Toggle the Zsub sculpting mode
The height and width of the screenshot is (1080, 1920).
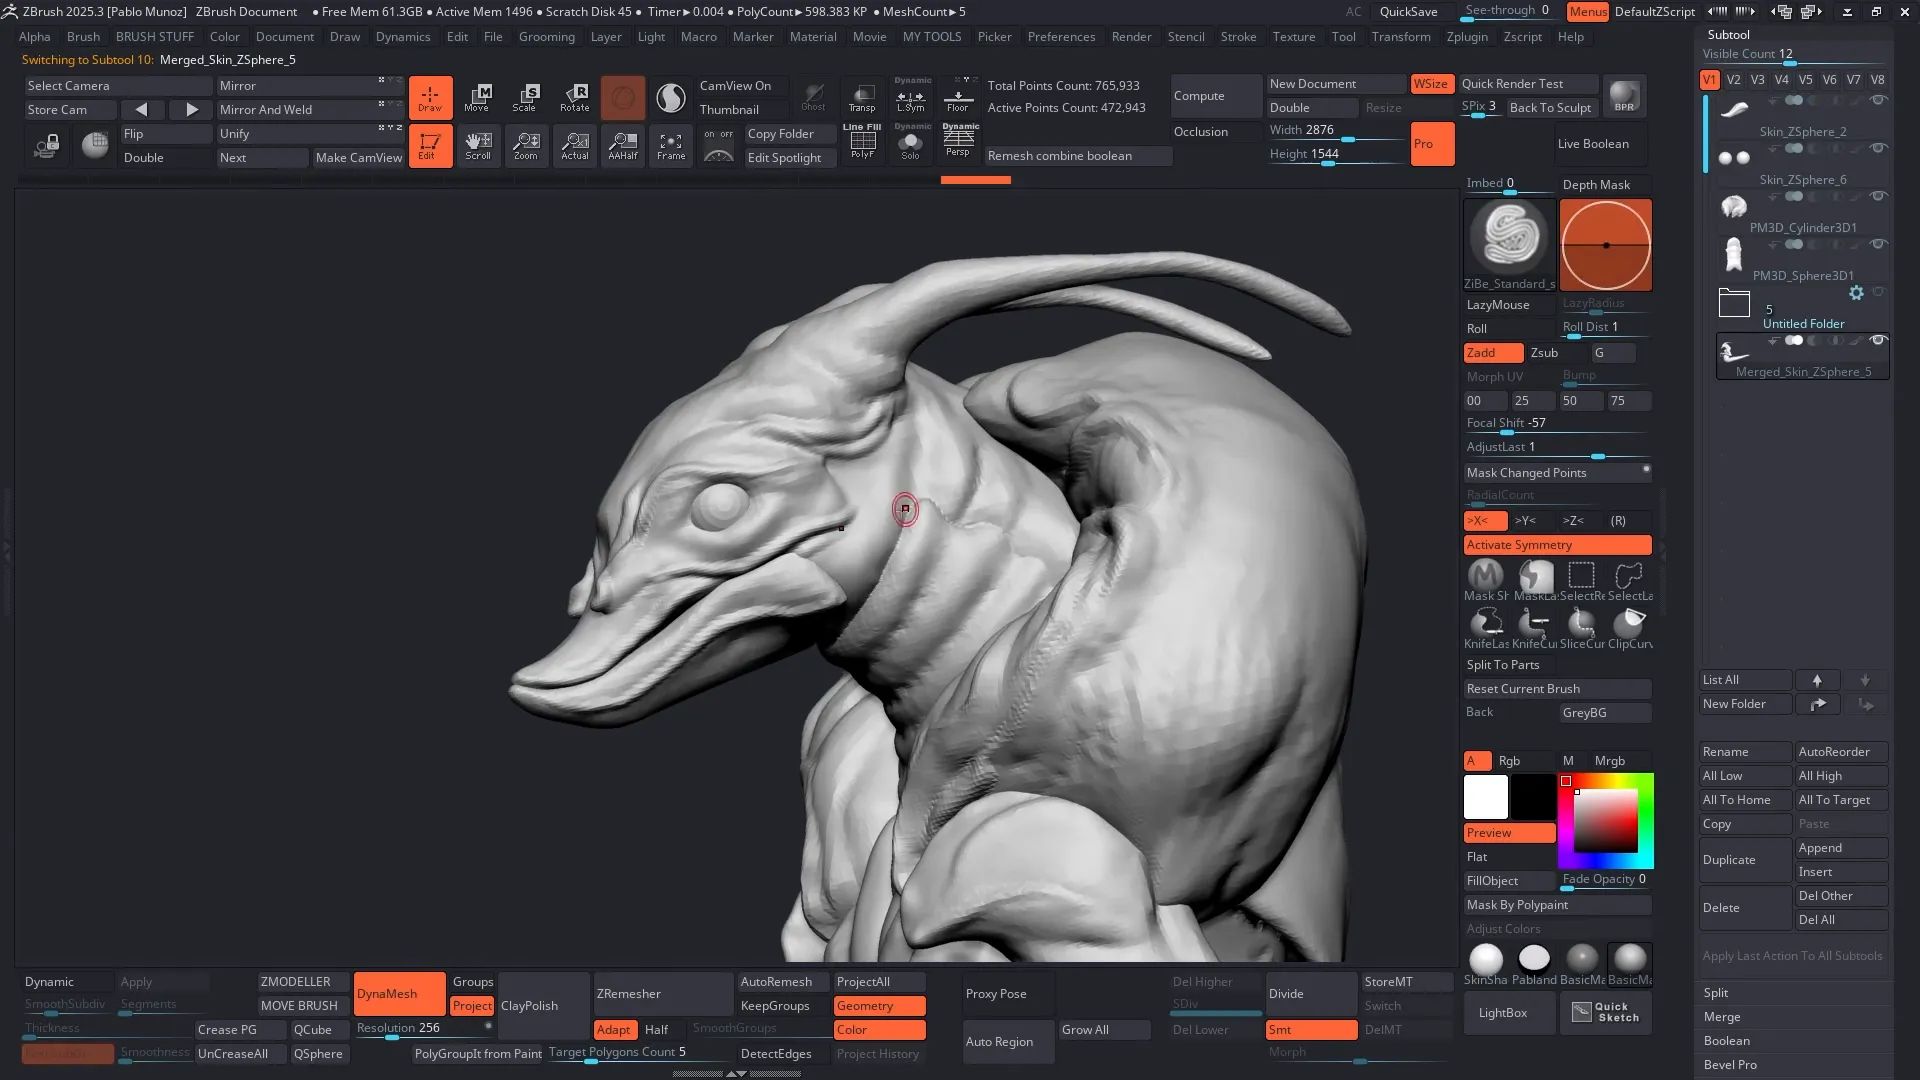point(1545,353)
